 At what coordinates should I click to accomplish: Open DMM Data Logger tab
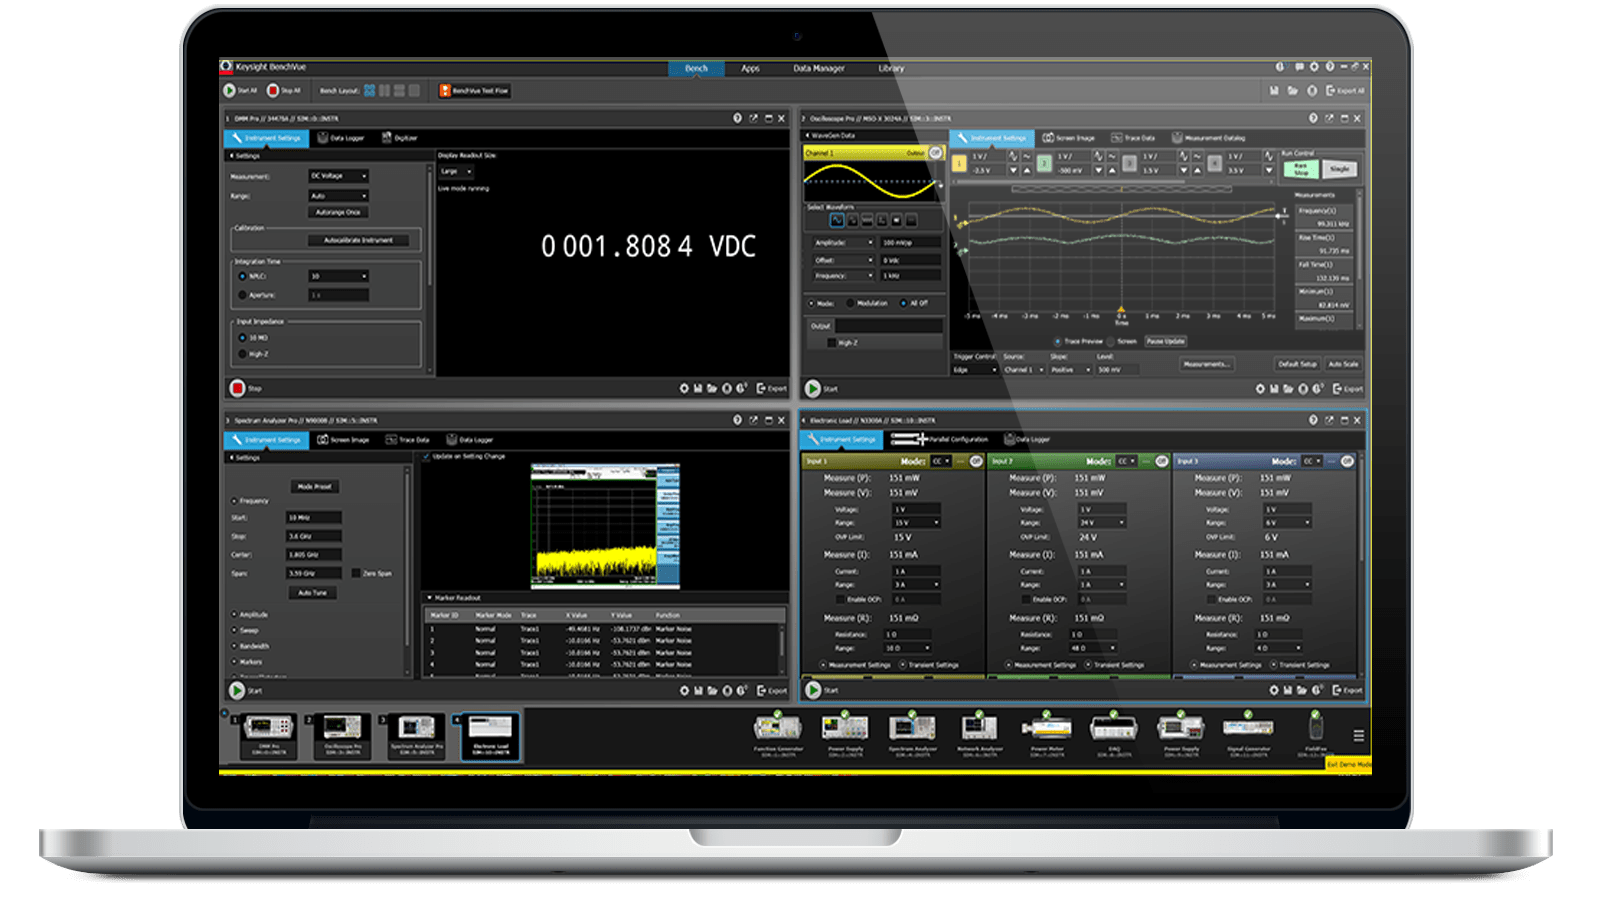click(x=341, y=138)
